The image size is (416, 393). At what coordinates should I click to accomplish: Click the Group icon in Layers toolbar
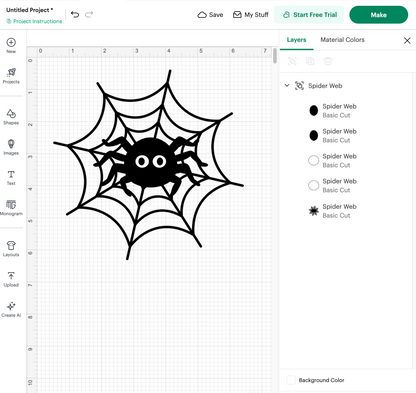[x=292, y=61]
